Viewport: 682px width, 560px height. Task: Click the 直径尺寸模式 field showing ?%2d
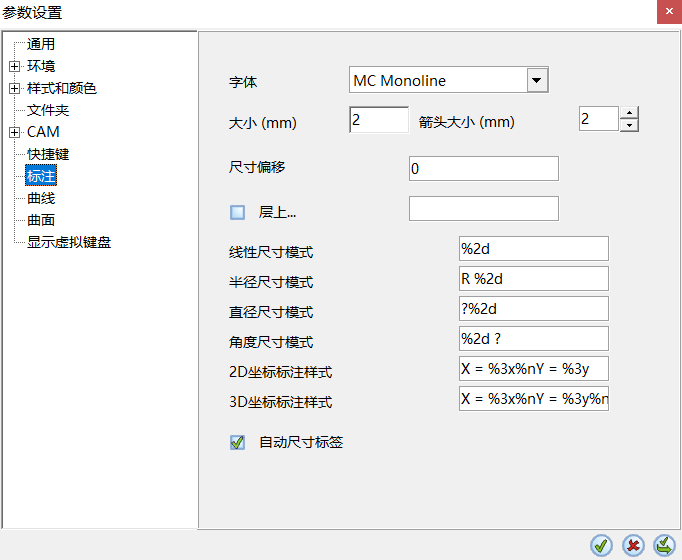point(534,309)
